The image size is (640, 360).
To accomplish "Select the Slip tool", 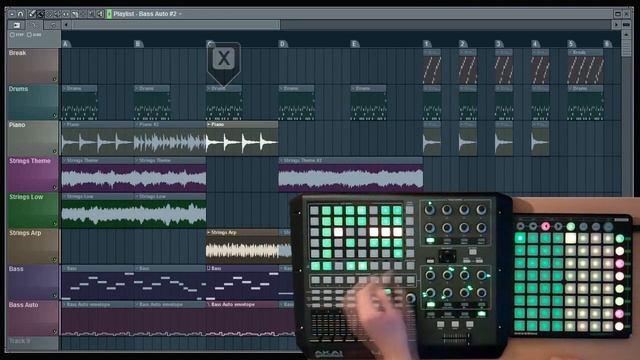I will [66, 14].
